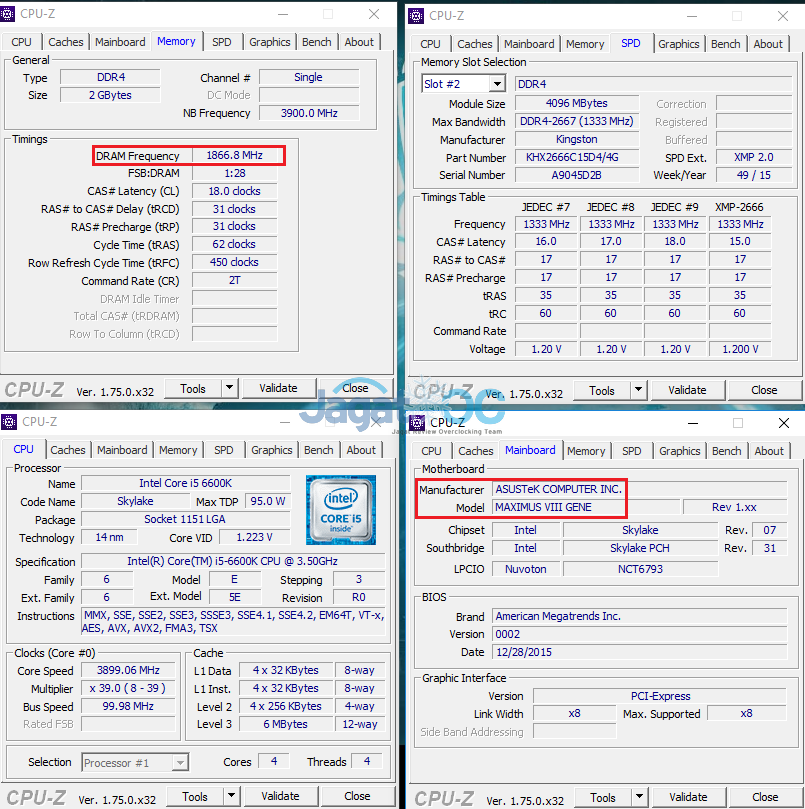Click Close button in Mainboard window
This screenshot has width=805, height=809.
tap(765, 797)
